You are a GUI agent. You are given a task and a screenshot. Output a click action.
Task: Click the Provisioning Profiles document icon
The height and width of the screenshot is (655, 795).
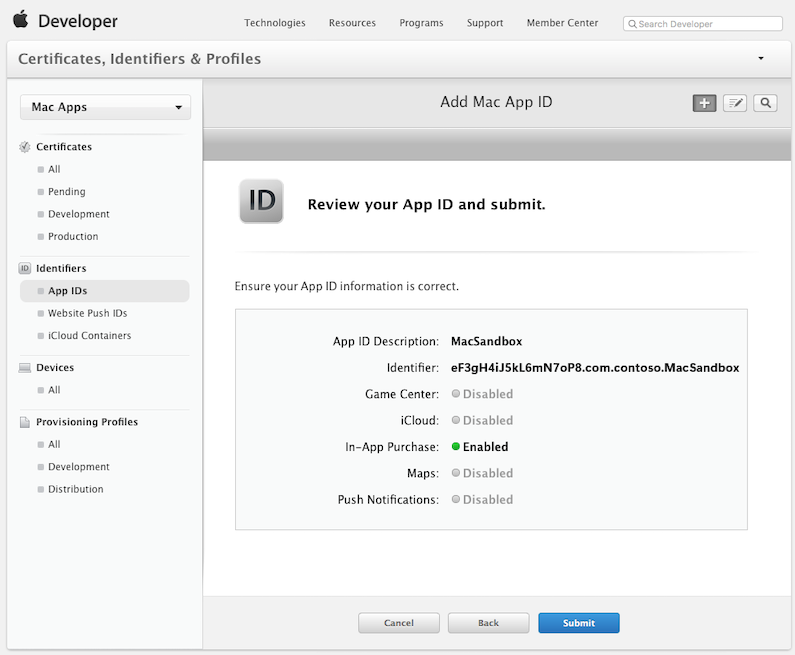[25, 422]
